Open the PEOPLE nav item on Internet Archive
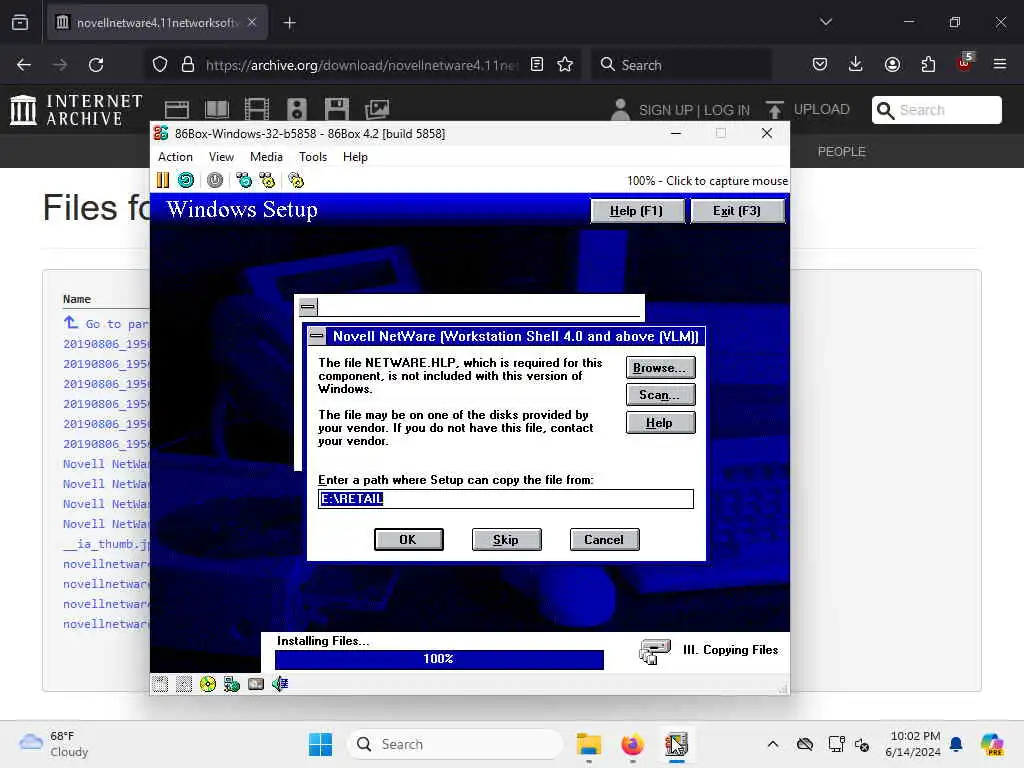Viewport: 1024px width, 768px height. click(x=841, y=152)
